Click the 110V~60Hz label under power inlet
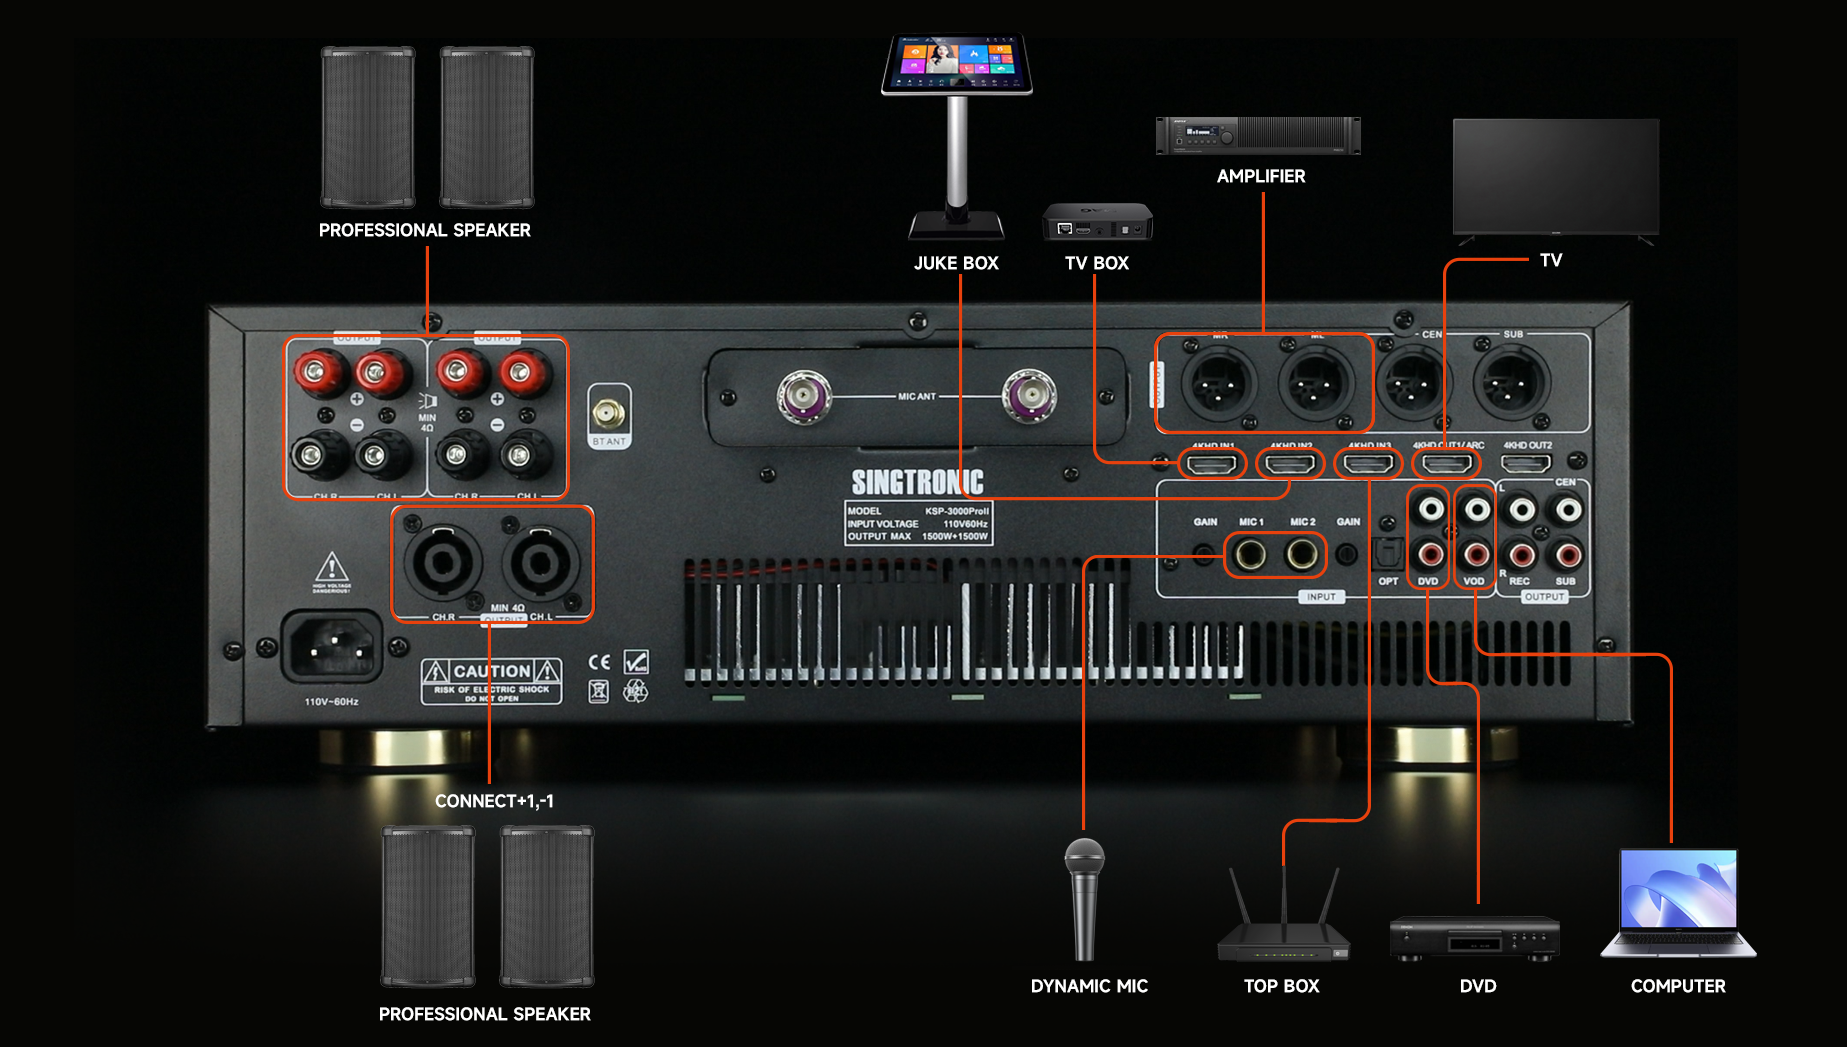The height and width of the screenshot is (1047, 1847). click(x=331, y=702)
